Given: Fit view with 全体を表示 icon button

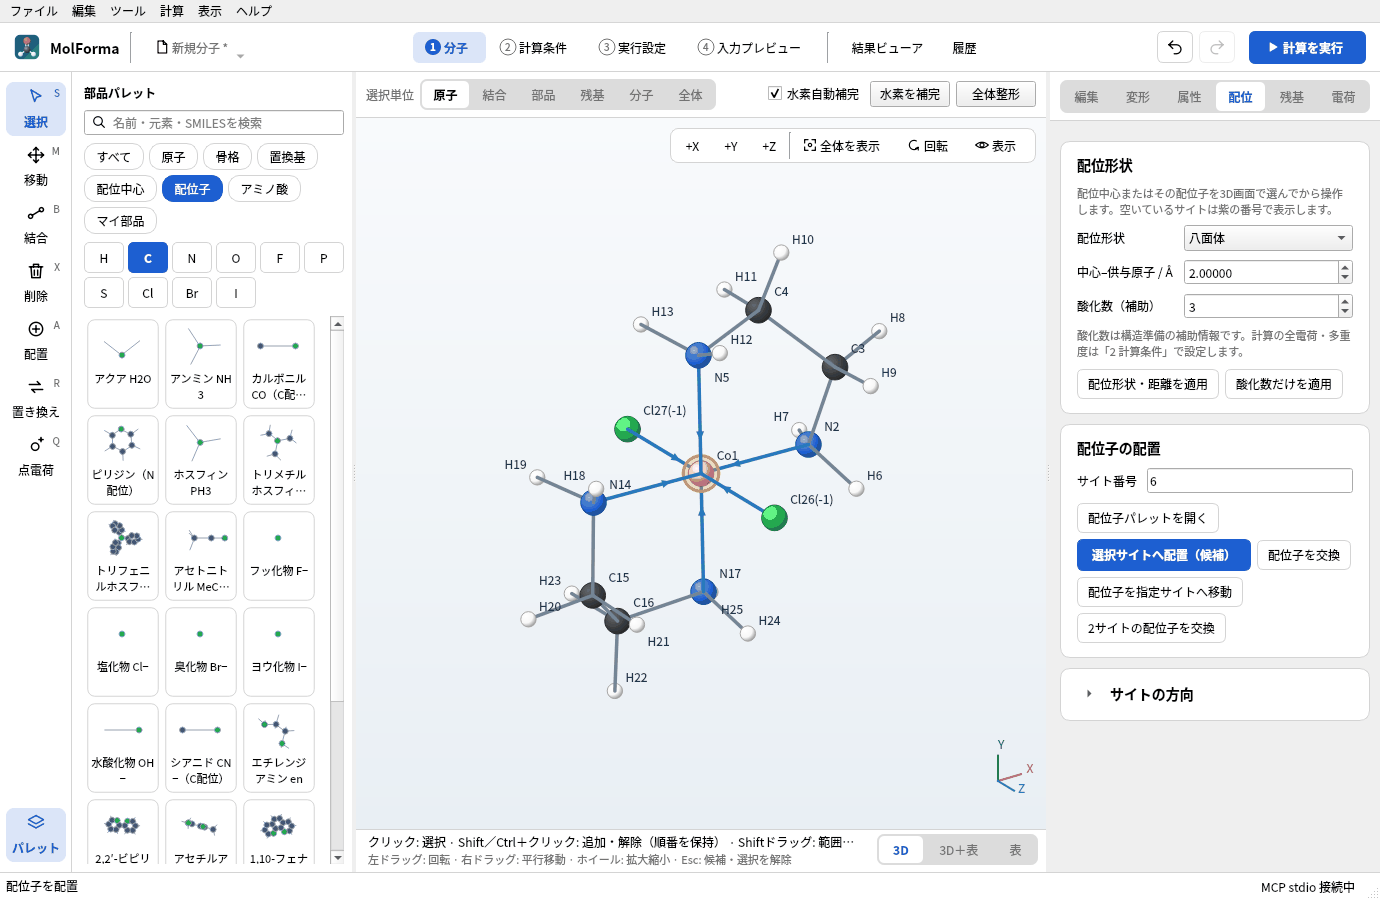Looking at the screenshot, I should coord(841,146).
